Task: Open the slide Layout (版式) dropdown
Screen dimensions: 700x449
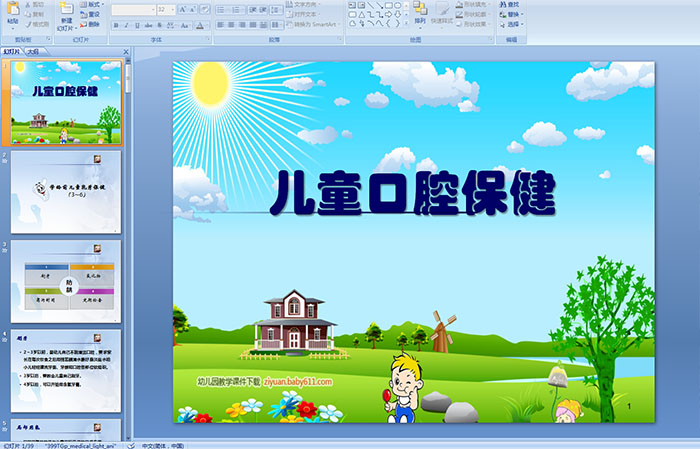Action: tap(92, 4)
